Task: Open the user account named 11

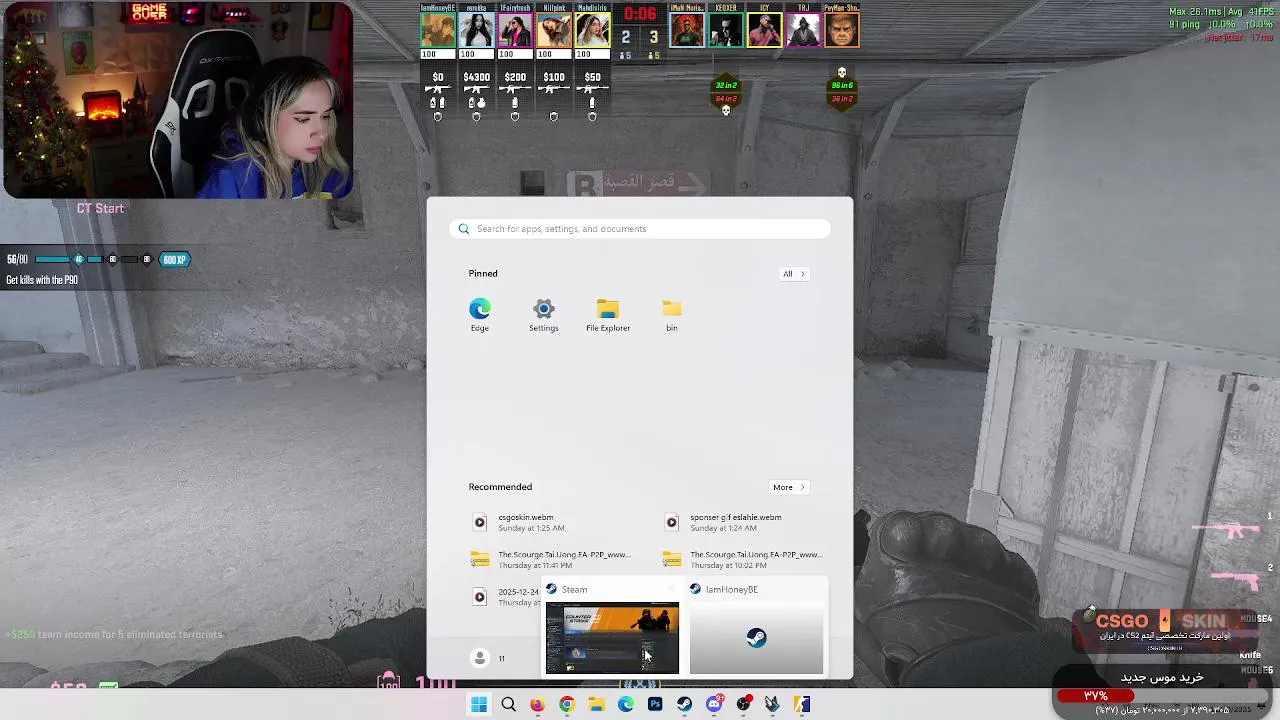Action: pos(489,658)
